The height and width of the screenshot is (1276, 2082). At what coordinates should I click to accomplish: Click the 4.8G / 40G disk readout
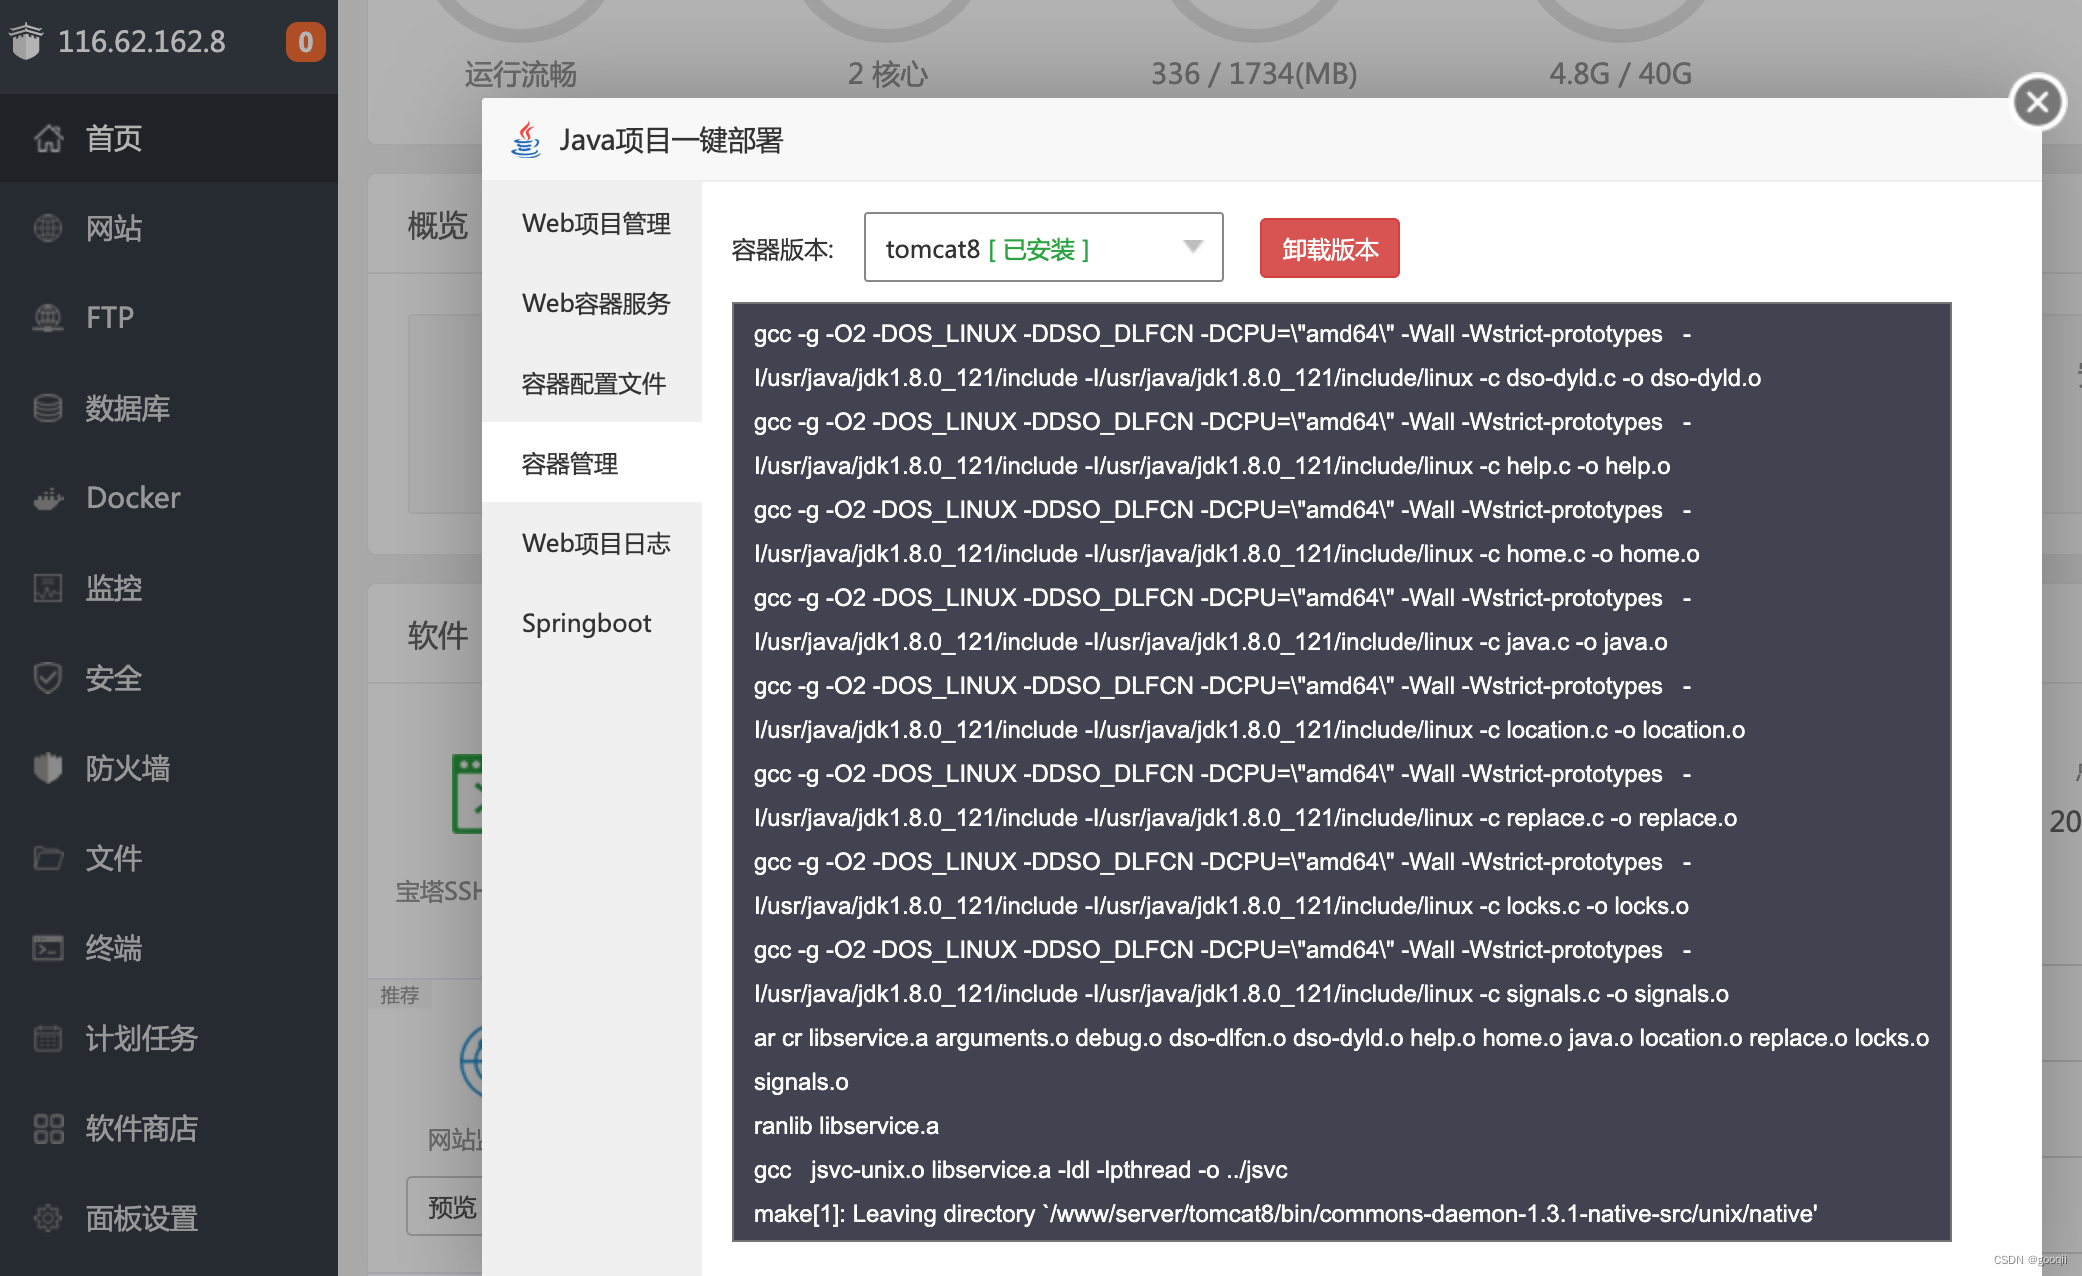[1620, 74]
